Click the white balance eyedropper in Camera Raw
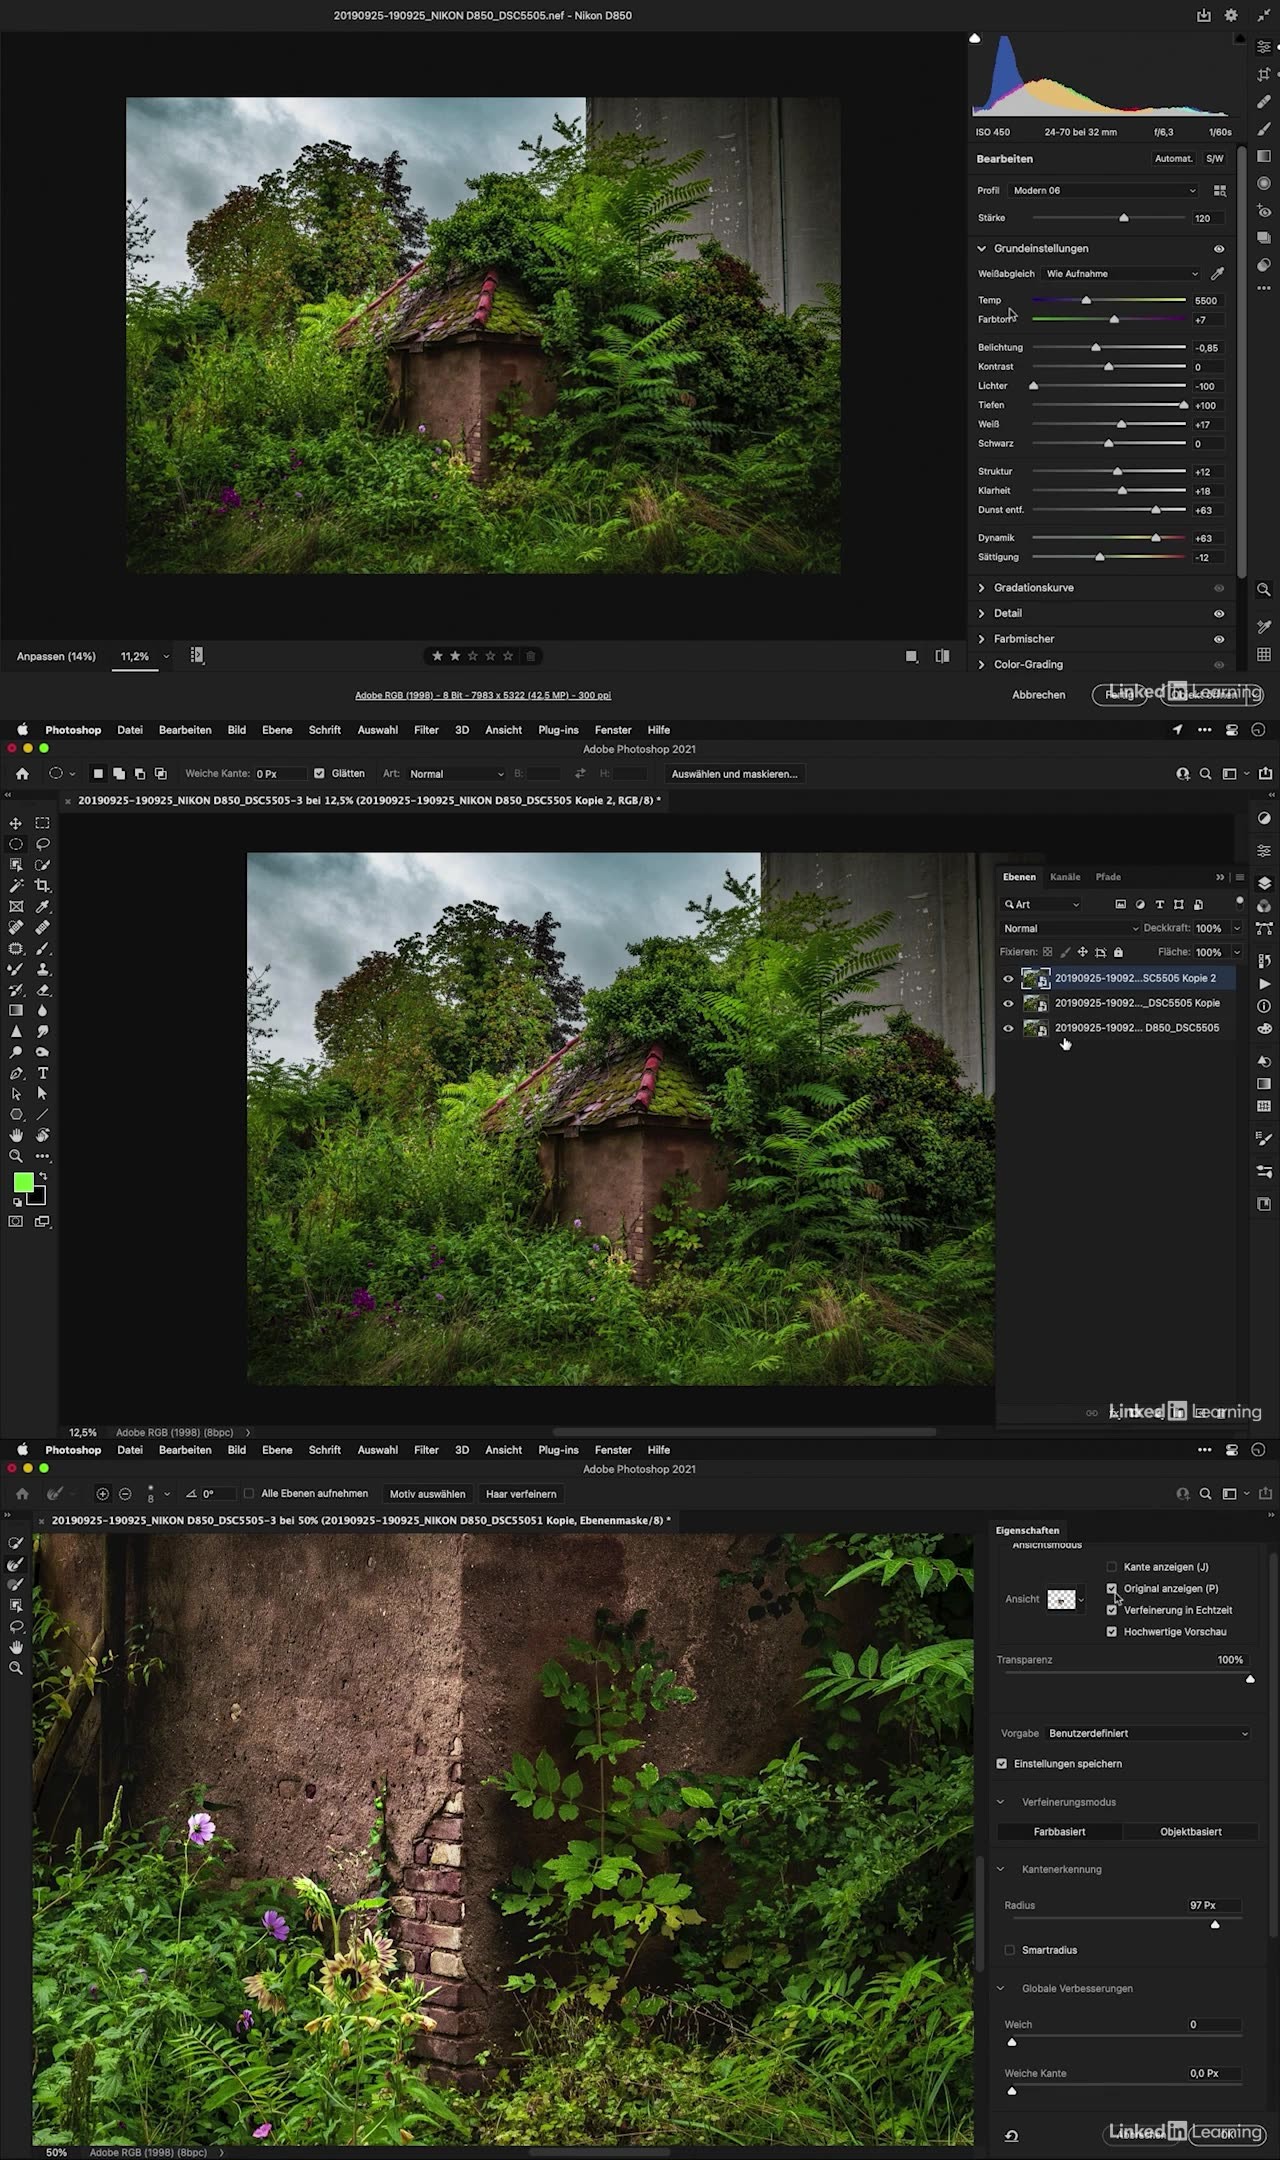Screen dimensions: 1280x2160 pyautogui.click(x=1217, y=274)
